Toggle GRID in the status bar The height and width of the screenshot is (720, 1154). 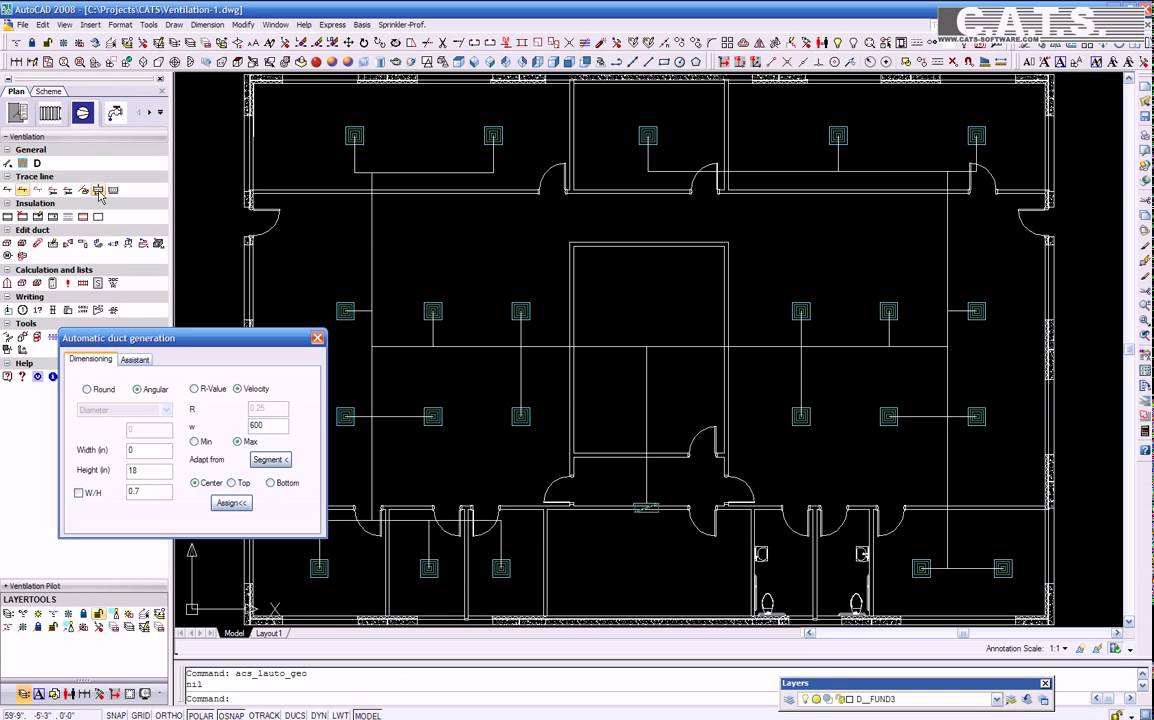pos(141,715)
